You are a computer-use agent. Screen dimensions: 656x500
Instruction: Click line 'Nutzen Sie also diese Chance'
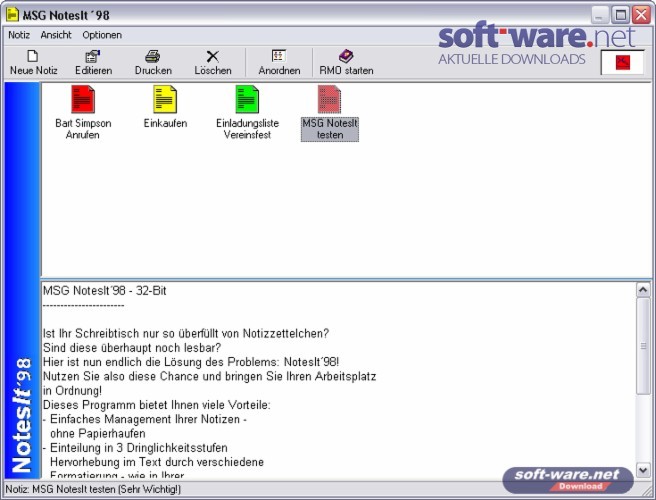(x=209, y=376)
